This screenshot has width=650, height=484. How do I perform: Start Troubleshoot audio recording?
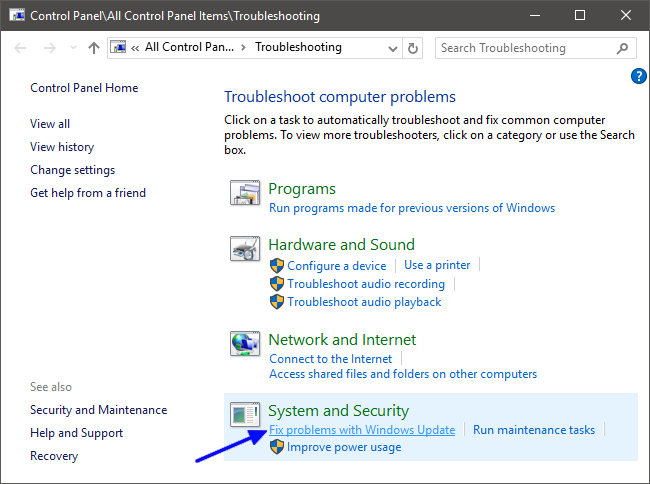(x=366, y=284)
